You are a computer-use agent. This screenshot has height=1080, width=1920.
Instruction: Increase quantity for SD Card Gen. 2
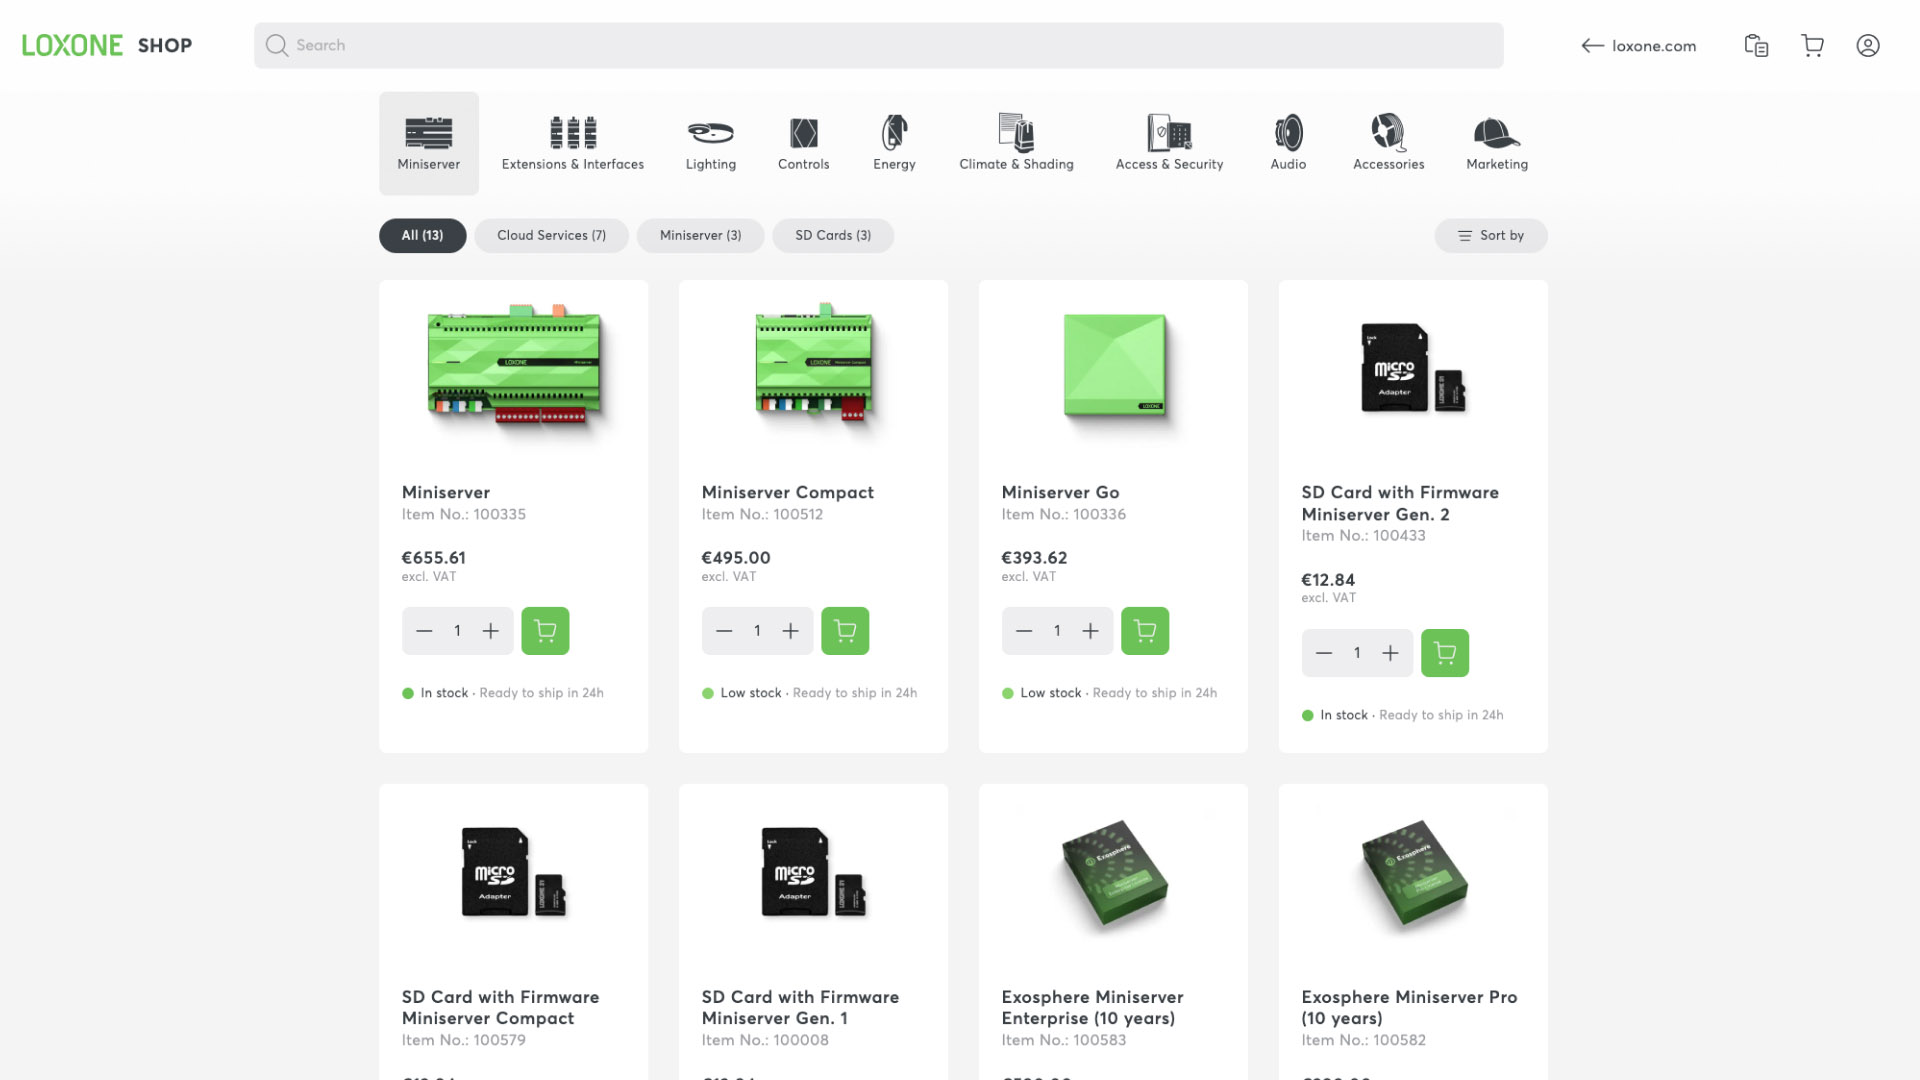[1390, 653]
